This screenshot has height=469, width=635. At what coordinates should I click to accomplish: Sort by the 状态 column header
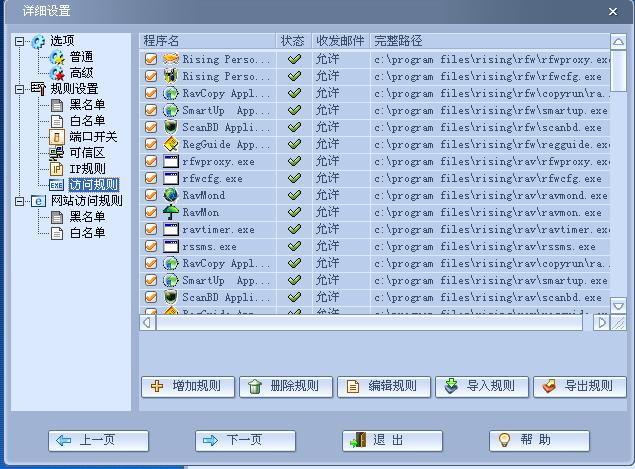[294, 41]
